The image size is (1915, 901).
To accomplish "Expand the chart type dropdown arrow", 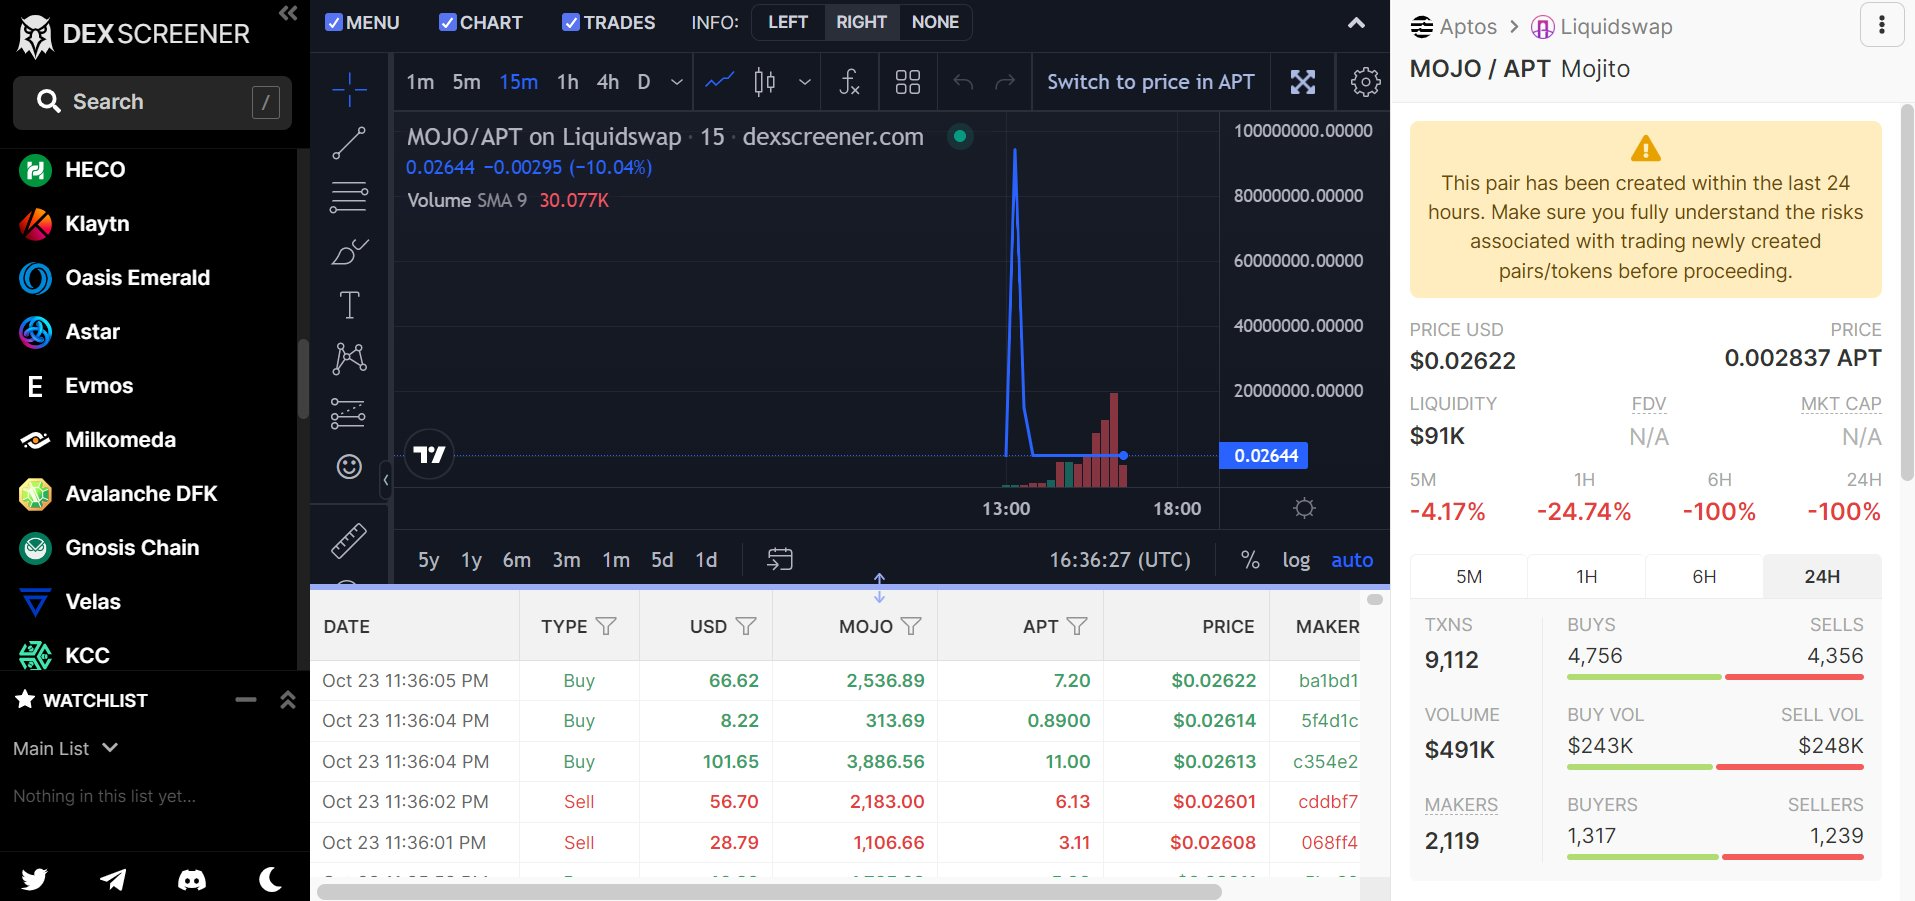I will tap(805, 82).
